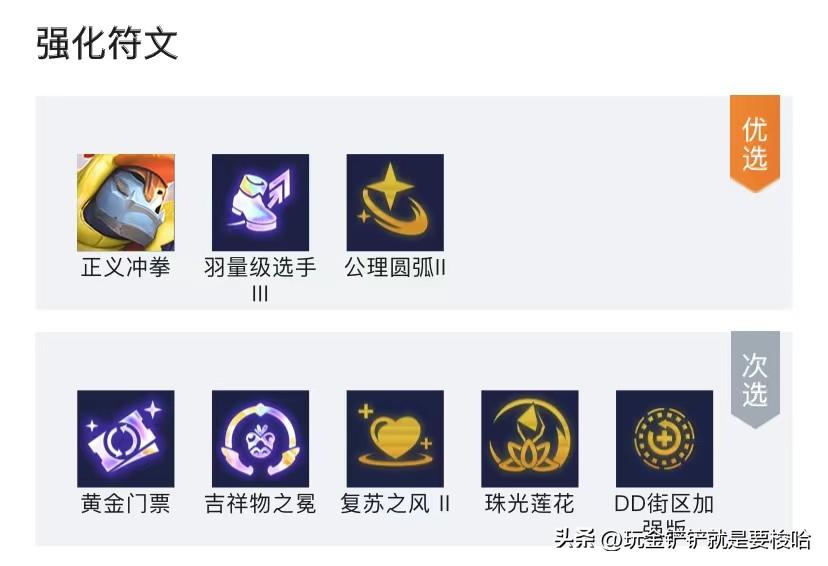The image size is (828, 566).
Task: Click the 复苏之风 II text label
Action: click(395, 503)
